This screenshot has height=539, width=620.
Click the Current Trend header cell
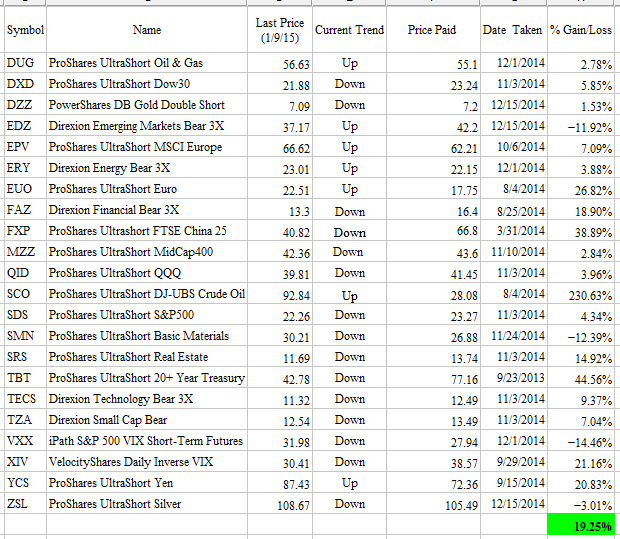(349, 30)
